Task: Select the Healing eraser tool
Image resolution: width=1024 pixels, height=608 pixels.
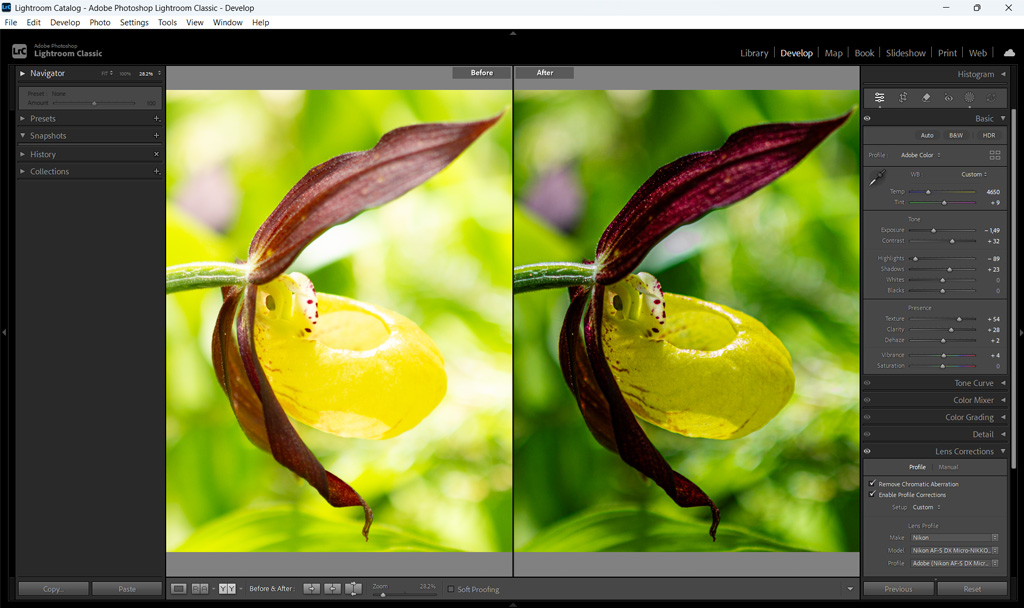Action: (926, 98)
